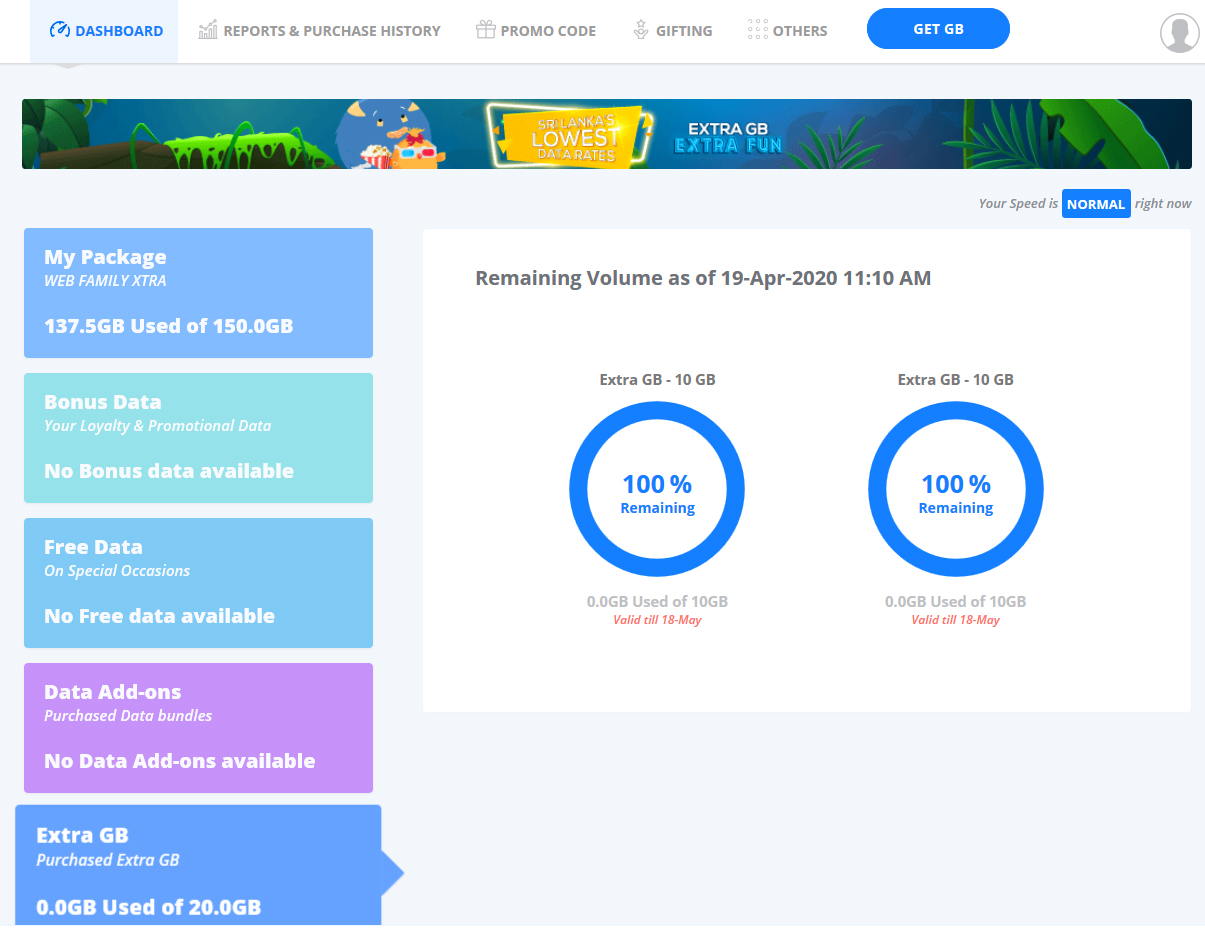Screen dimensions: 1205x951
Task: Click the Dashboard speedometer icon
Action: [x=59, y=30]
